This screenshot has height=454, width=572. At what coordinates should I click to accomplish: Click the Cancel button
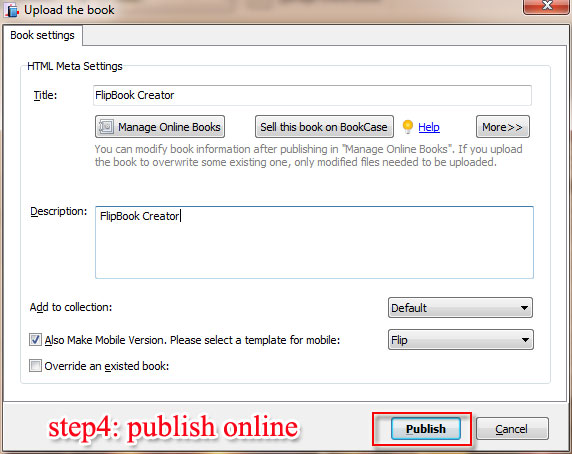pos(512,429)
